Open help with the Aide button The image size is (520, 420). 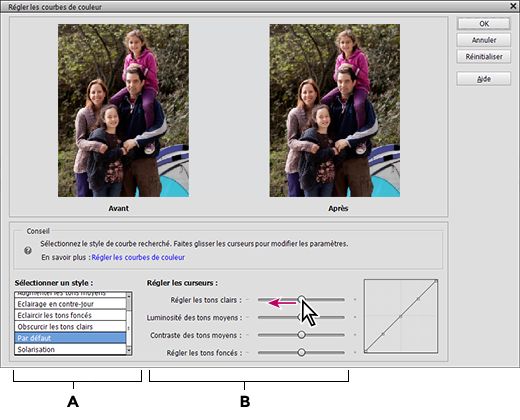pos(484,79)
